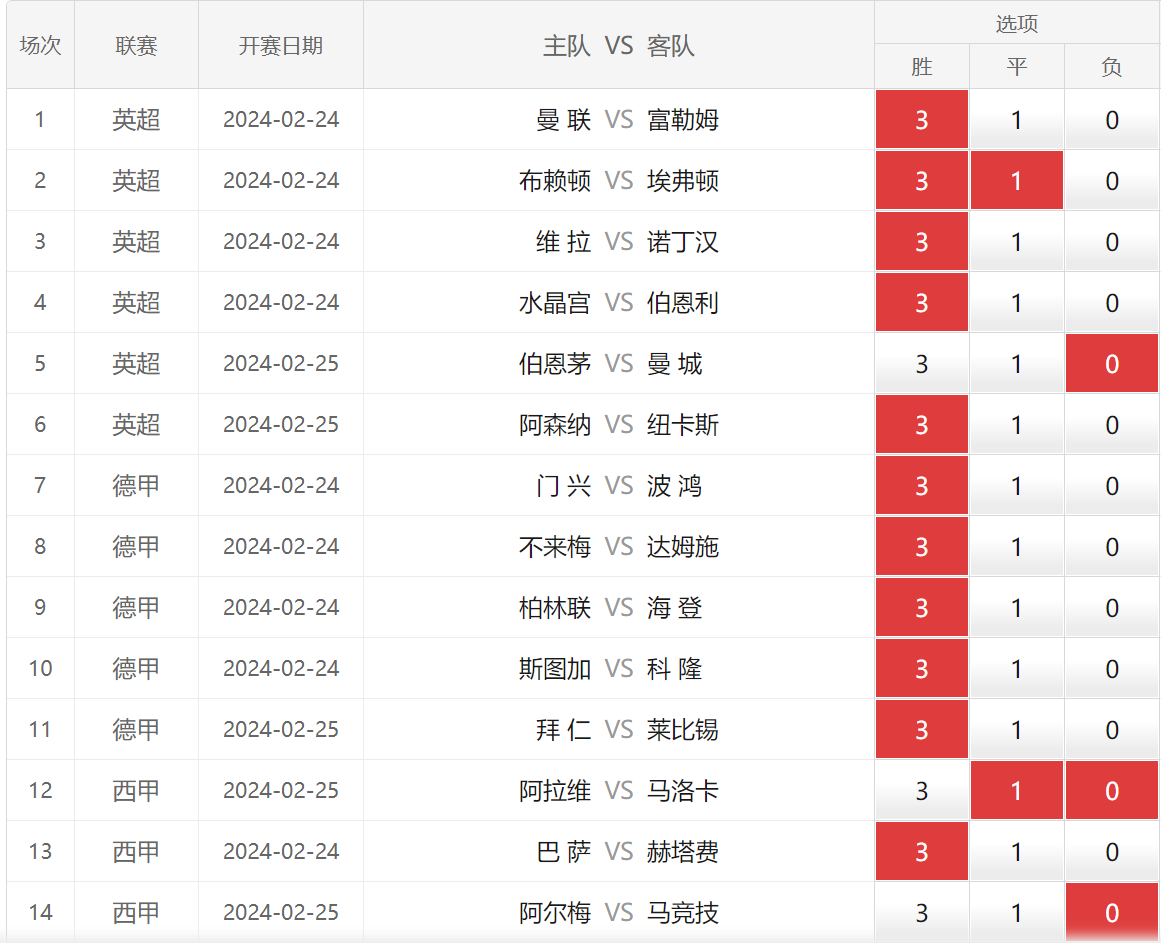Viewport: 1161px width, 943px height.
Task: Toggle win option 3 for 阿森纳 VS 纽卡斯
Action: (922, 424)
